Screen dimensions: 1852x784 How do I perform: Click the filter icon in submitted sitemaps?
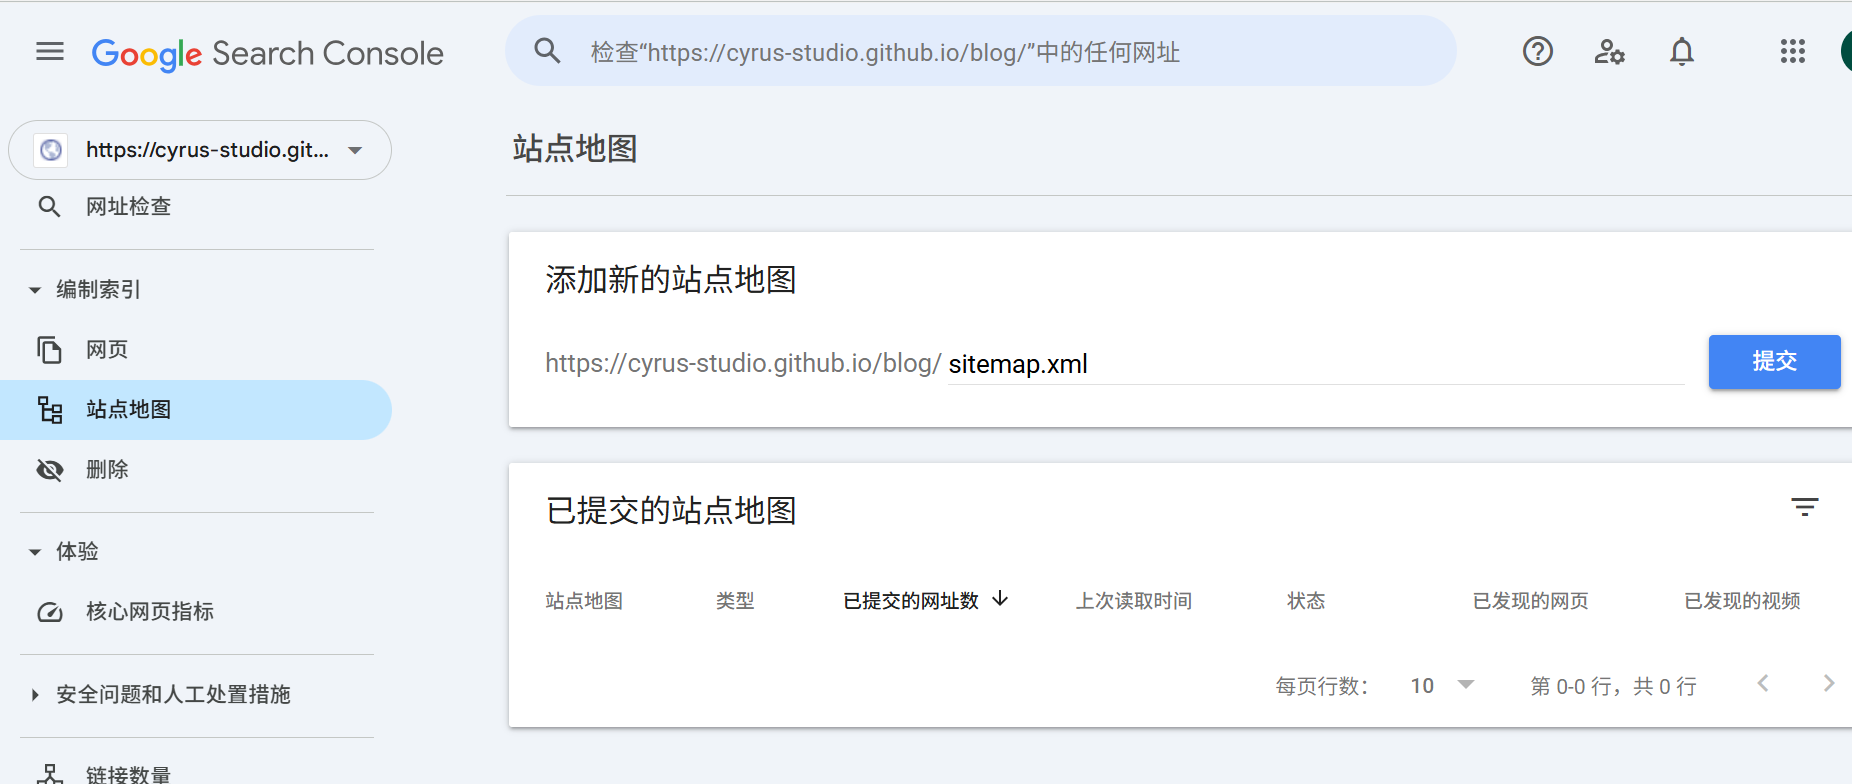pyautogui.click(x=1805, y=507)
